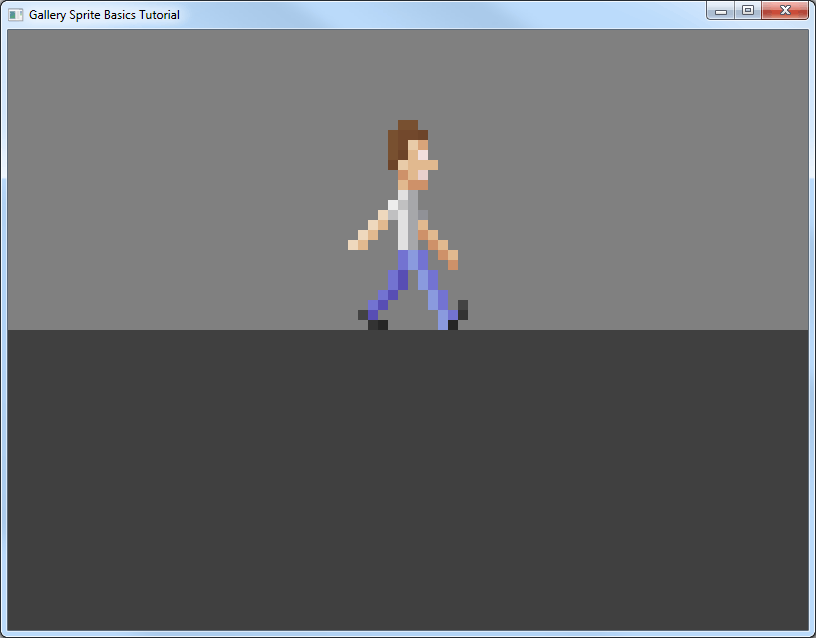
Task: Click the walking pixel character sprite
Action: [x=408, y=225]
